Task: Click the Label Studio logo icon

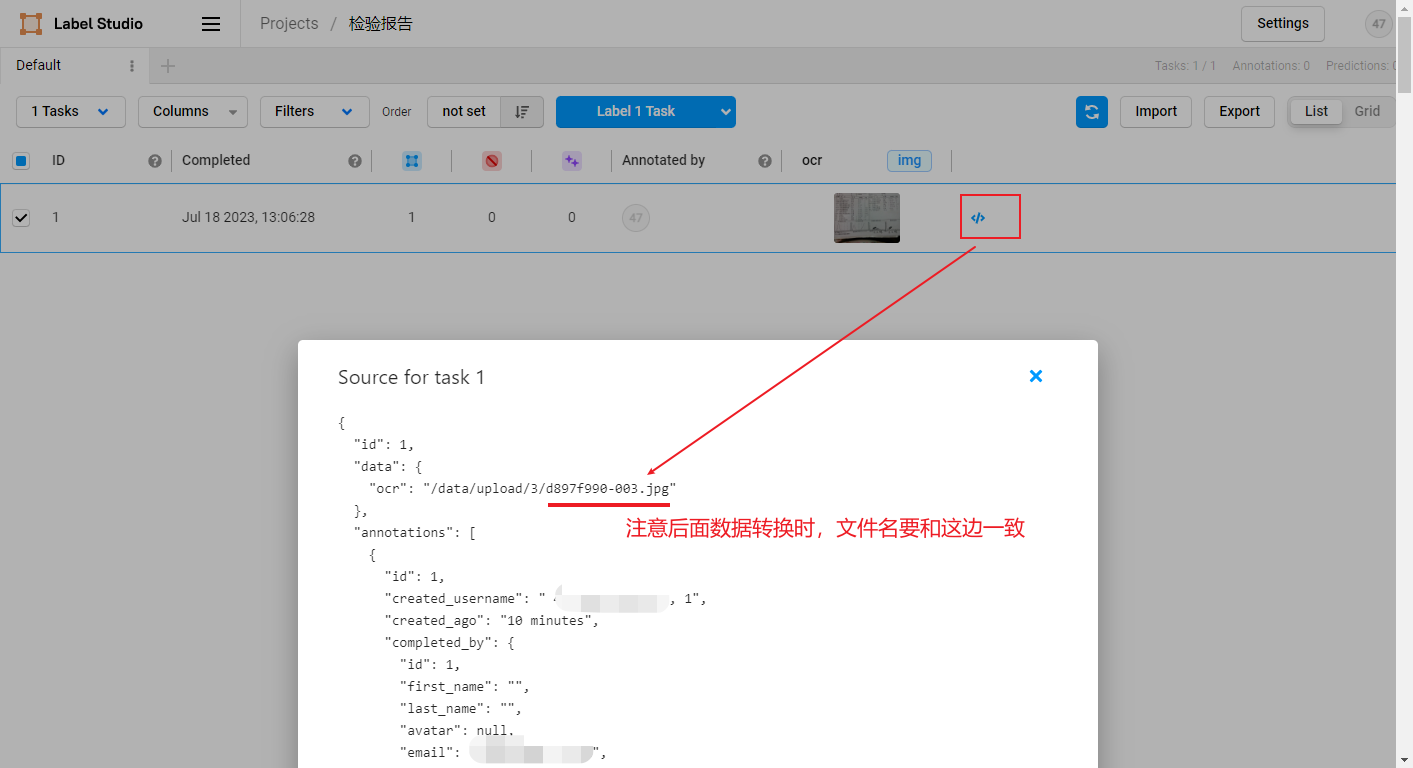Action: (x=31, y=24)
